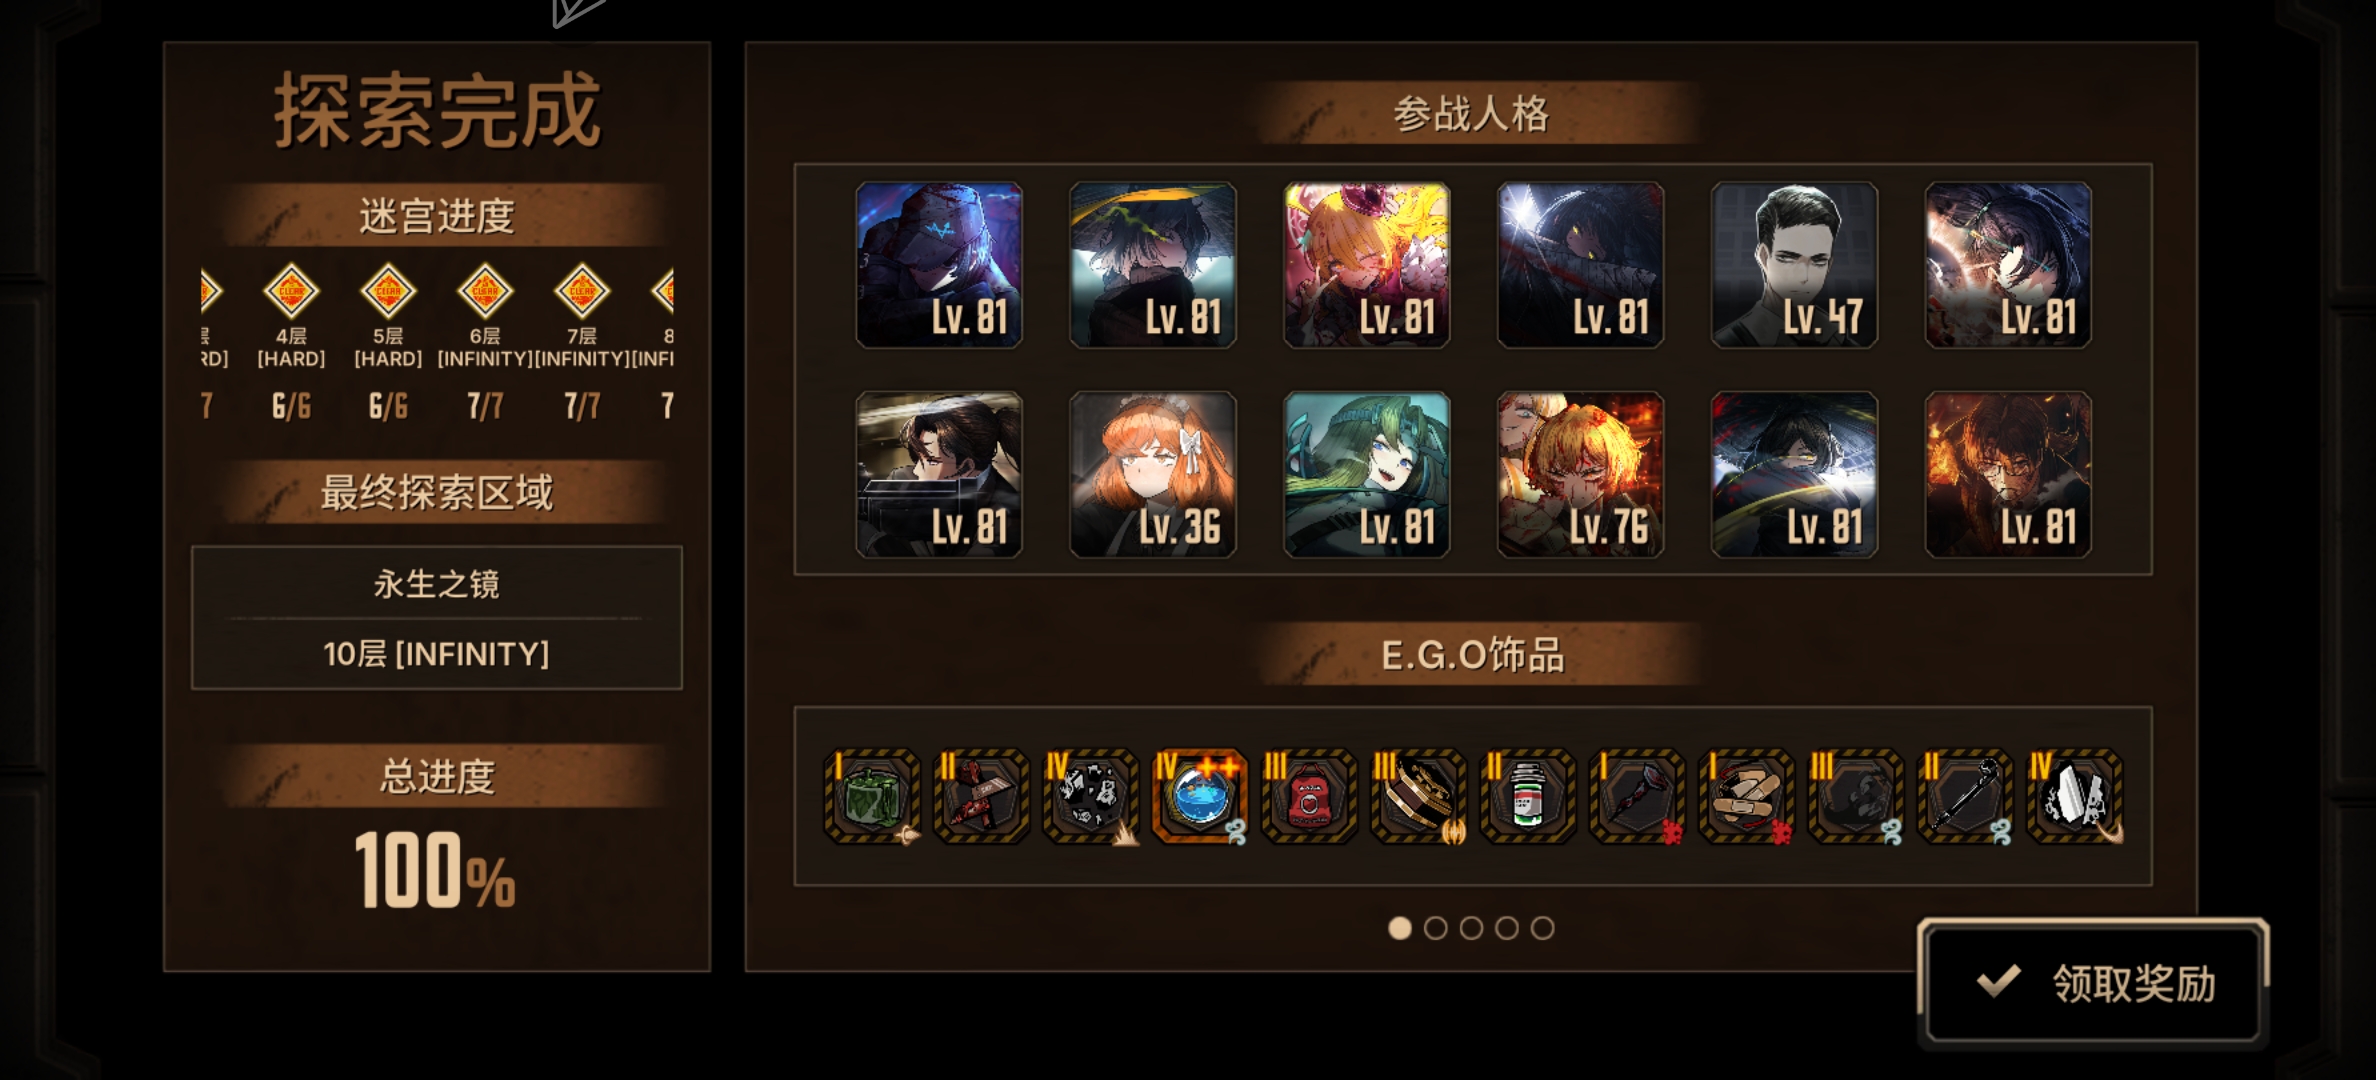Select the Lv. 36 orange-haired identity portrait
The height and width of the screenshot is (1080, 2376).
pyautogui.click(x=1153, y=474)
